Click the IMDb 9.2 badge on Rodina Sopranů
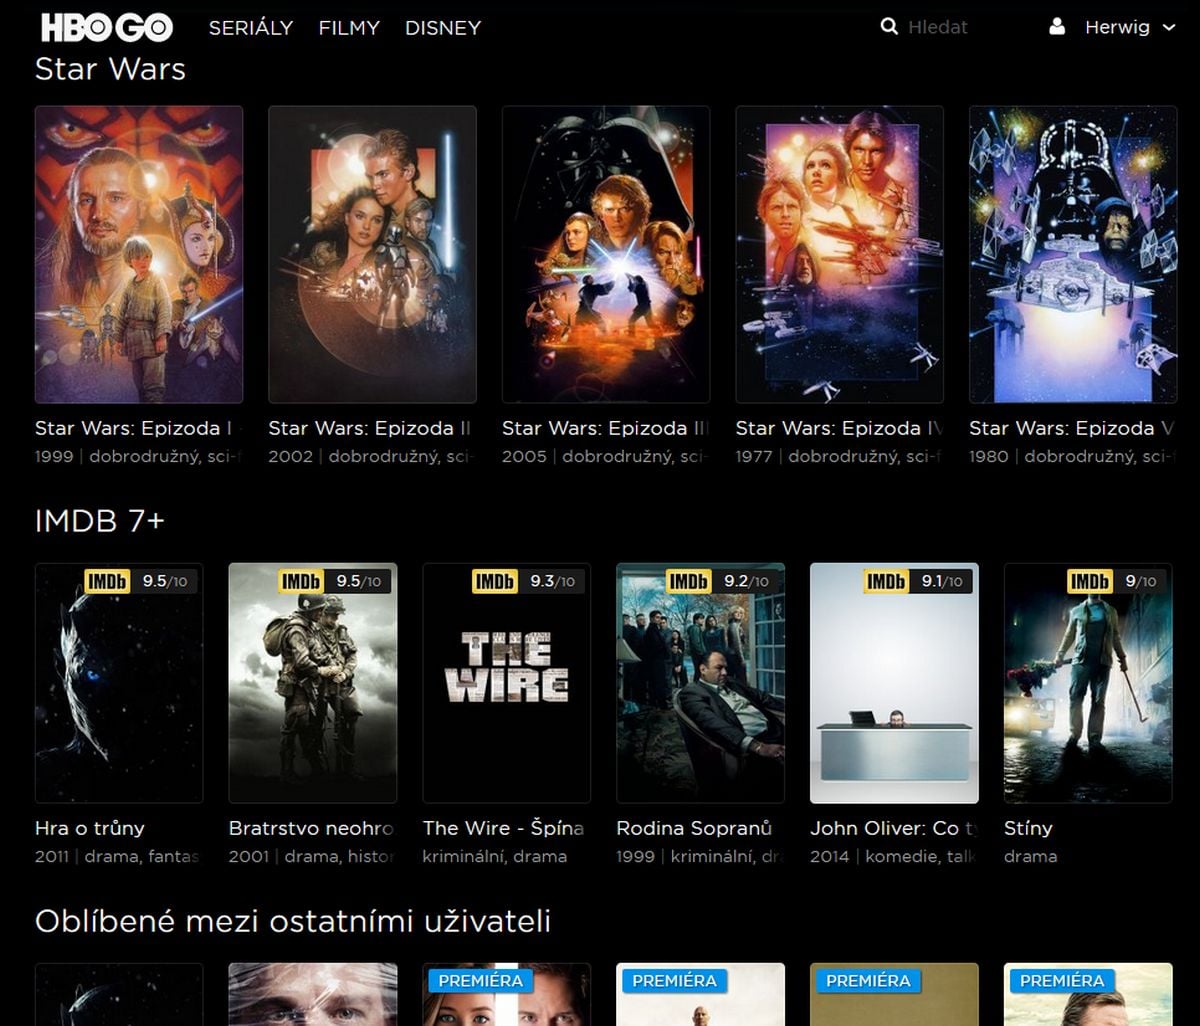The height and width of the screenshot is (1026, 1200). coord(721,581)
